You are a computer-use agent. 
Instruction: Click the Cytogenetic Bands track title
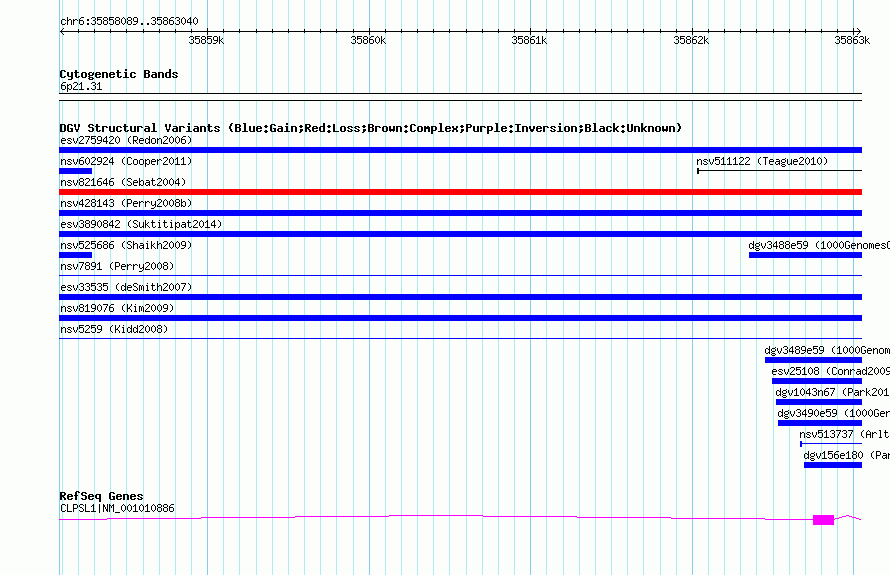[119, 74]
